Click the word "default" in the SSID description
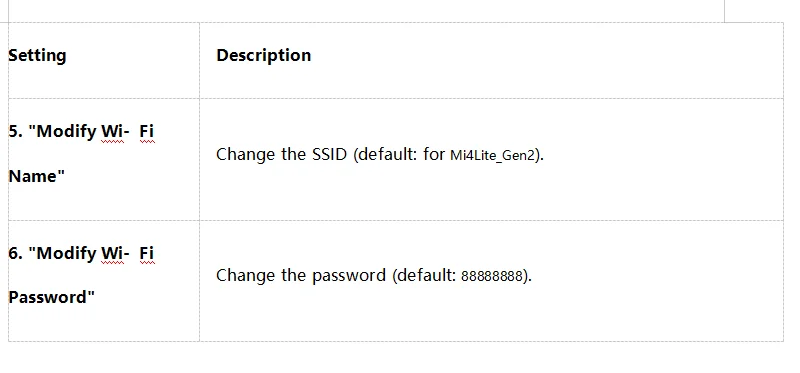 point(388,154)
